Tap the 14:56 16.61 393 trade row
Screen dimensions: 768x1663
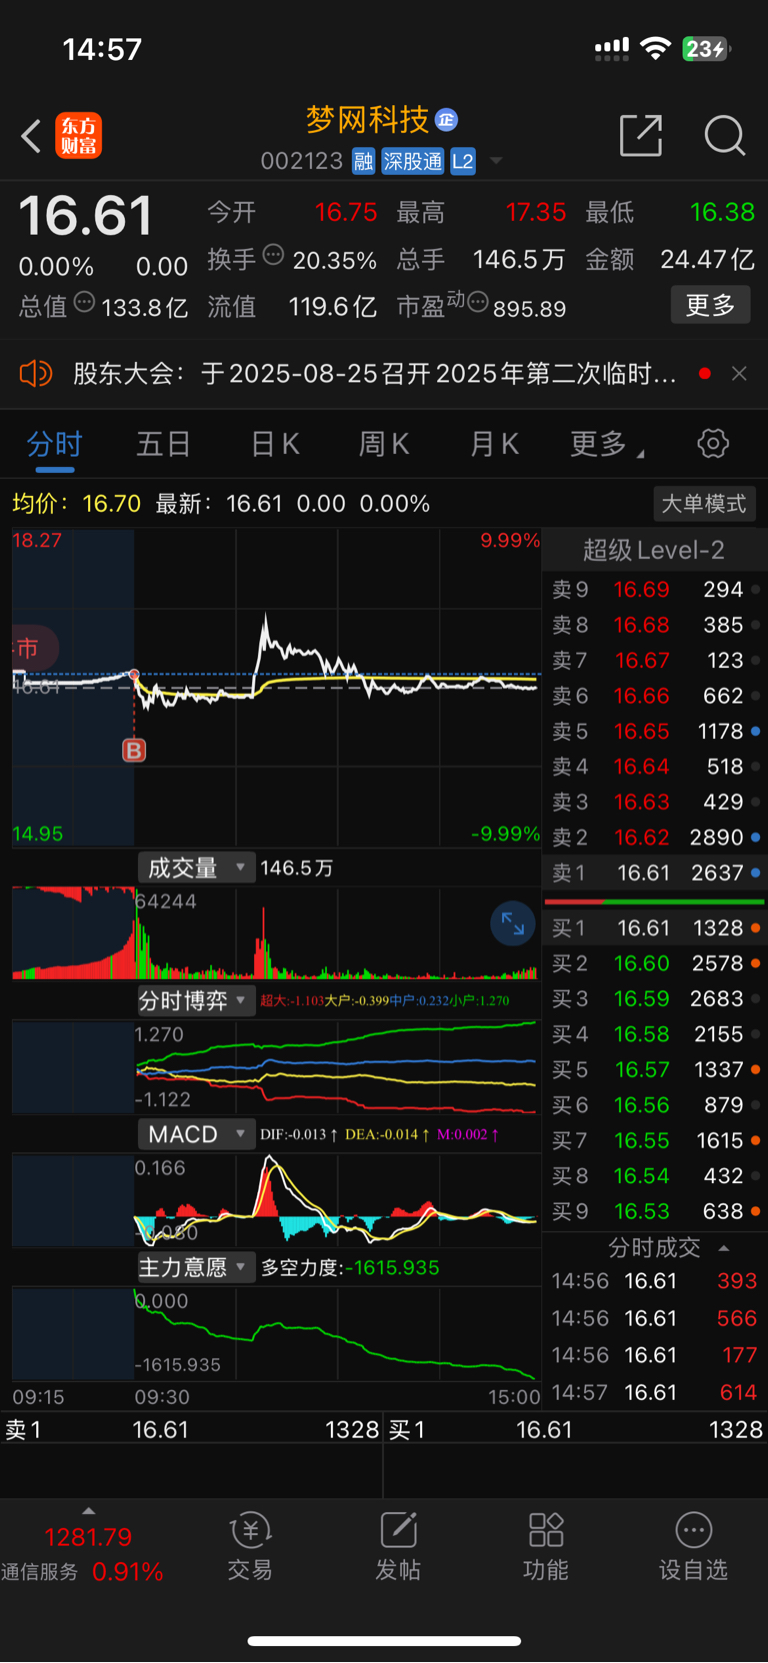pyautogui.click(x=655, y=1281)
